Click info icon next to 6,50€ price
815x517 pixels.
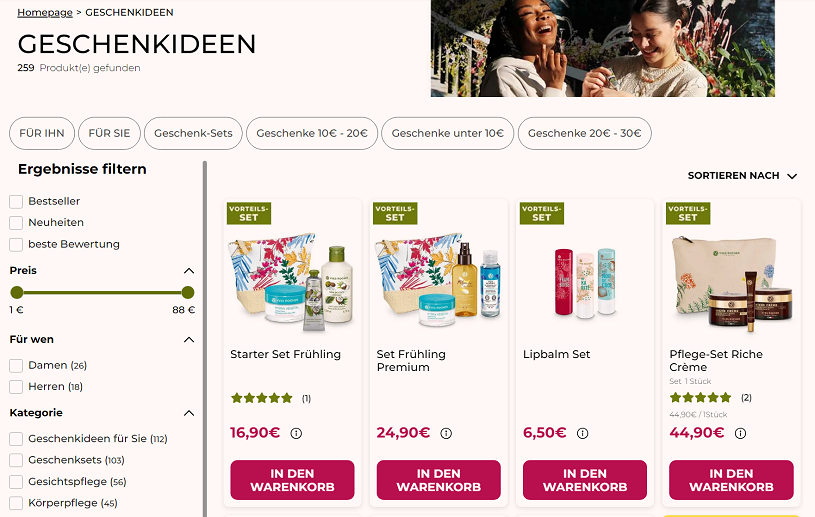coord(583,433)
